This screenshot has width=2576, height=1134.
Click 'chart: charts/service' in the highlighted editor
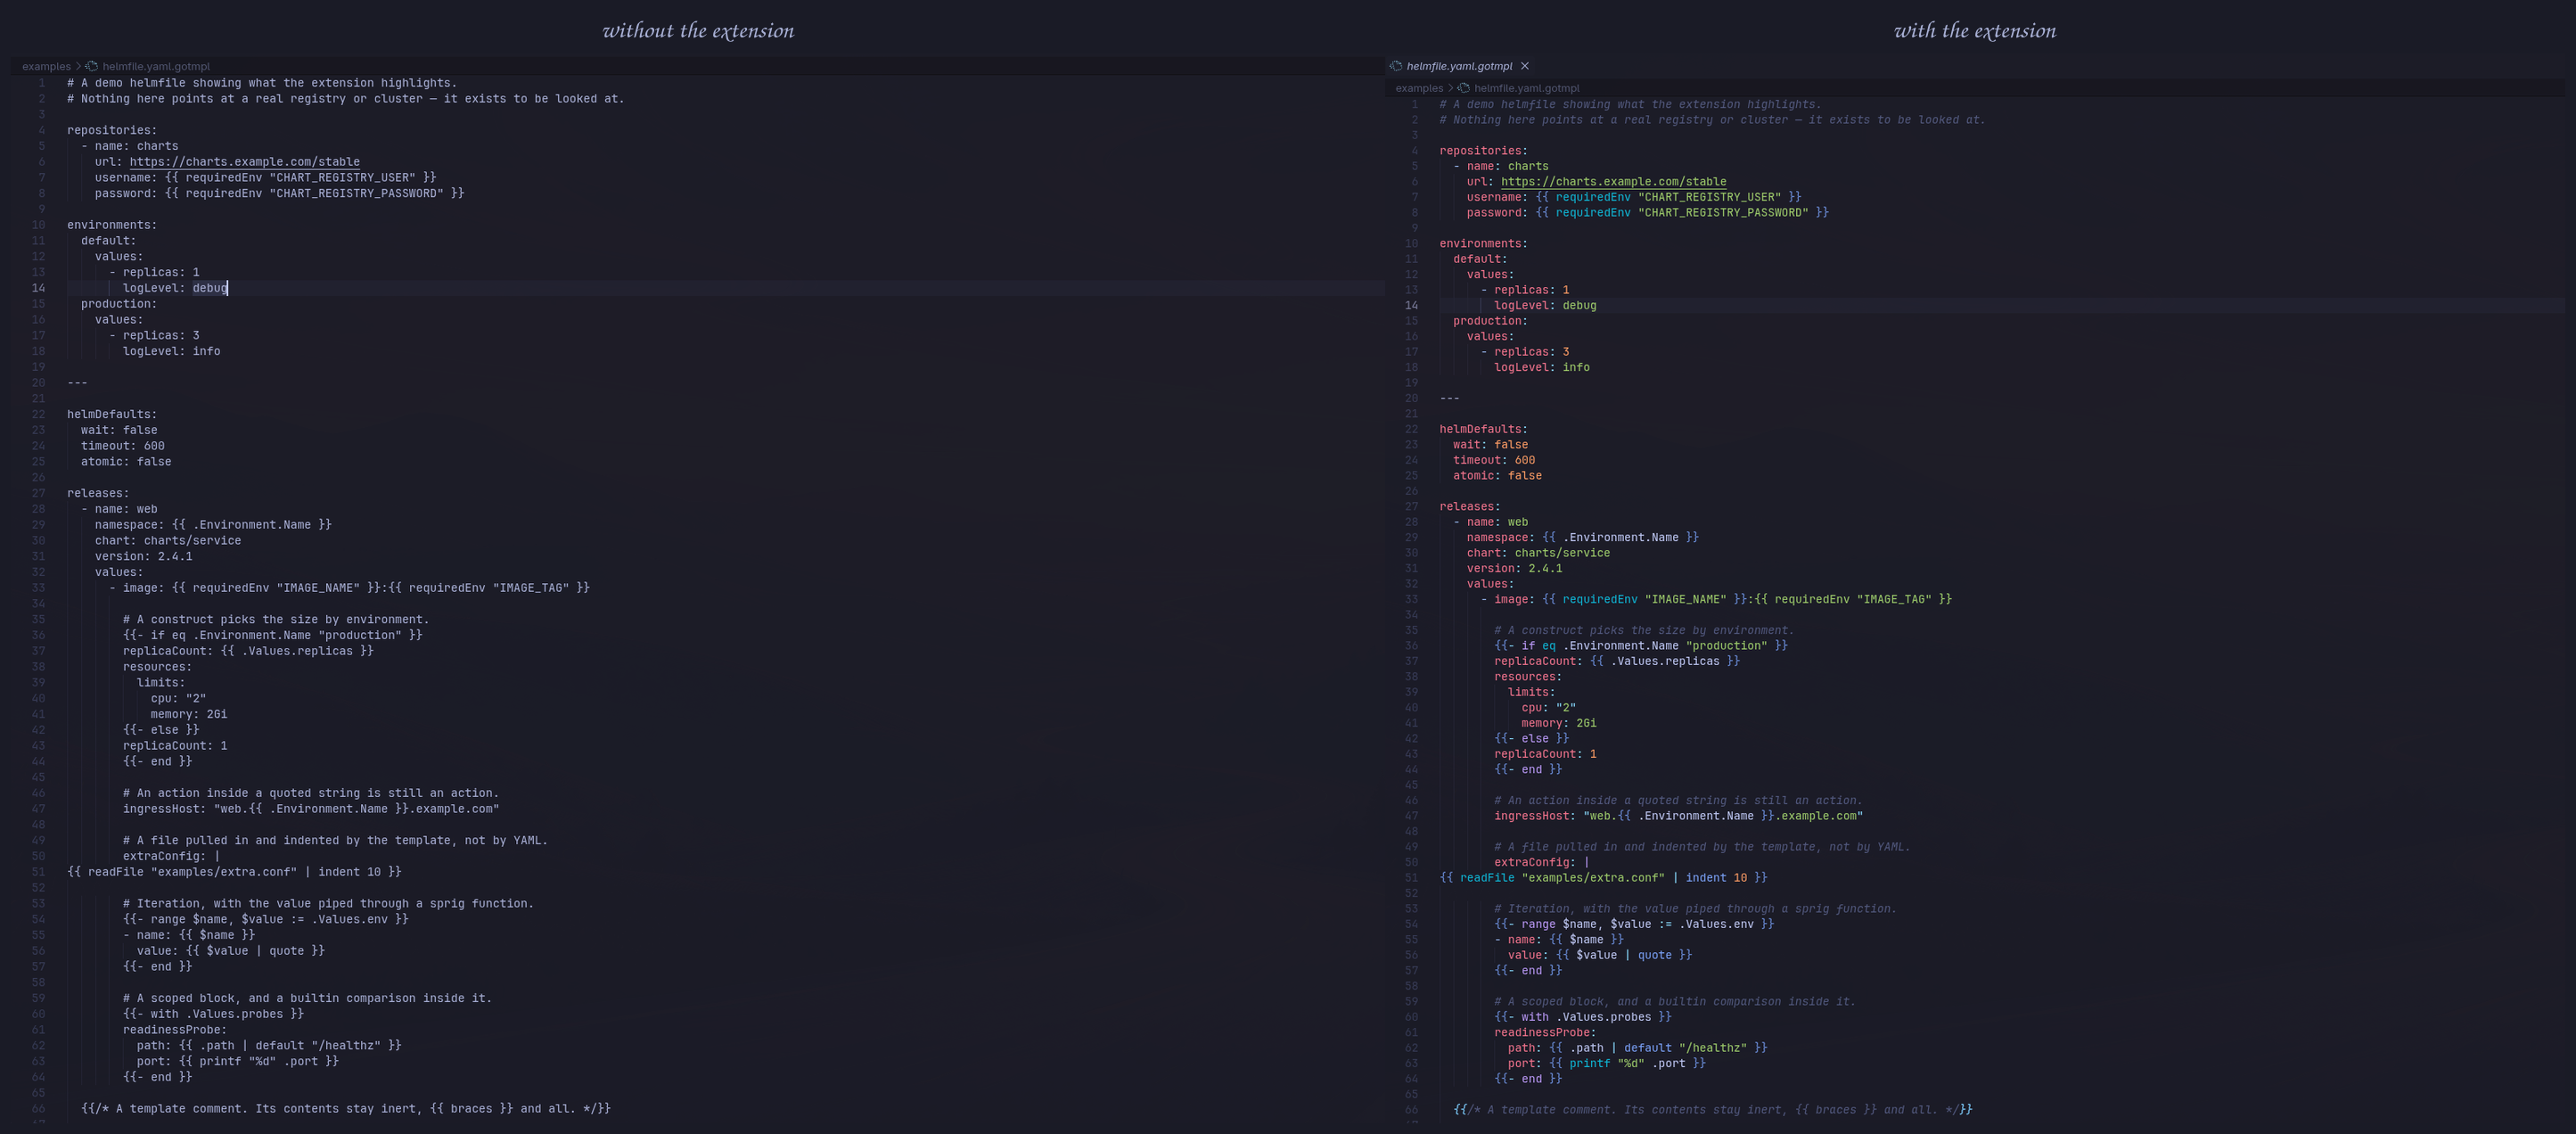click(1538, 553)
